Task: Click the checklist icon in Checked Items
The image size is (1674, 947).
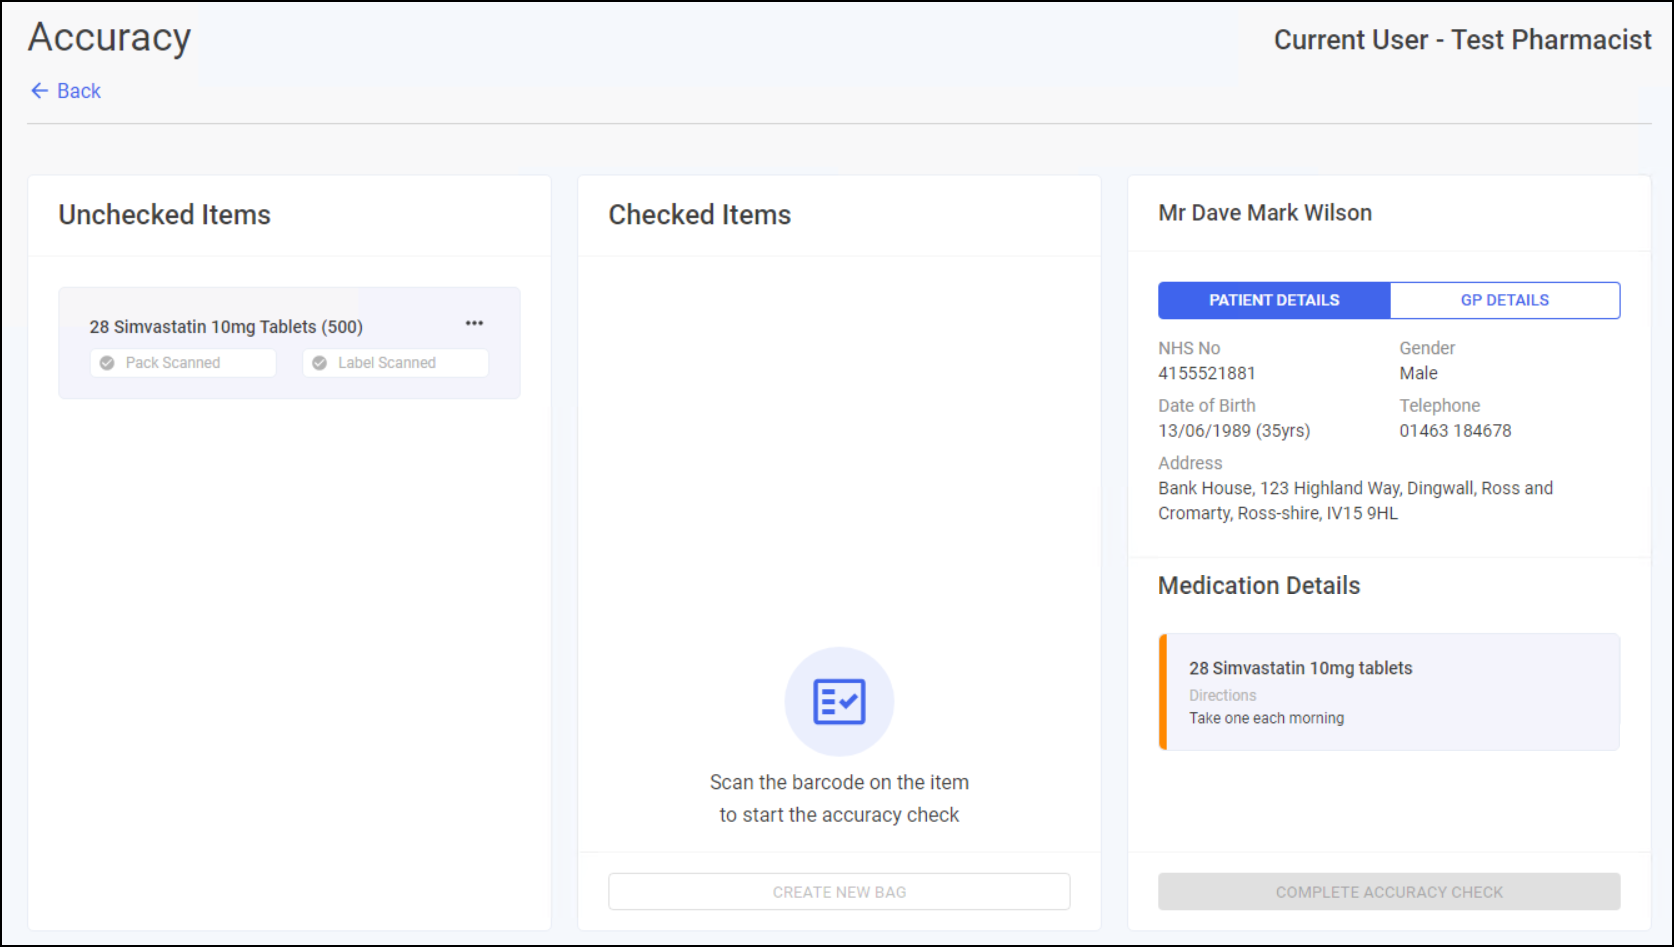Action: point(839,701)
